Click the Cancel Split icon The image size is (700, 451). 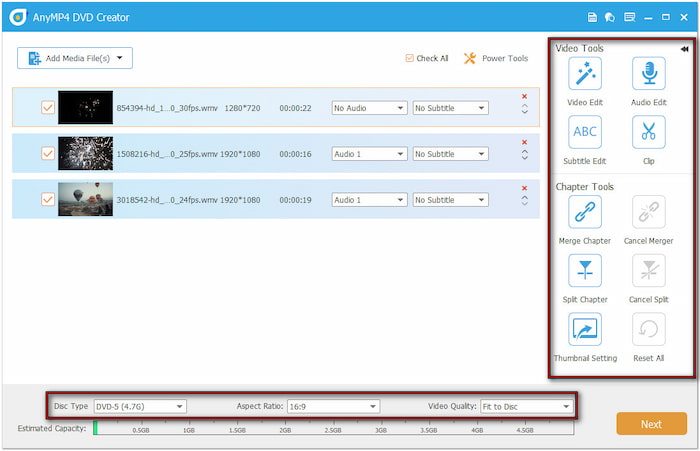click(x=649, y=271)
